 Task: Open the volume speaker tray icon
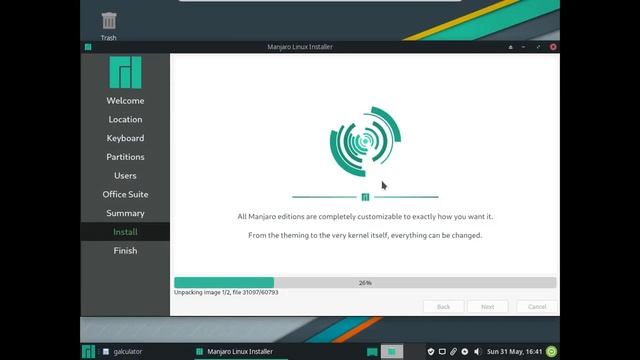(x=477, y=351)
